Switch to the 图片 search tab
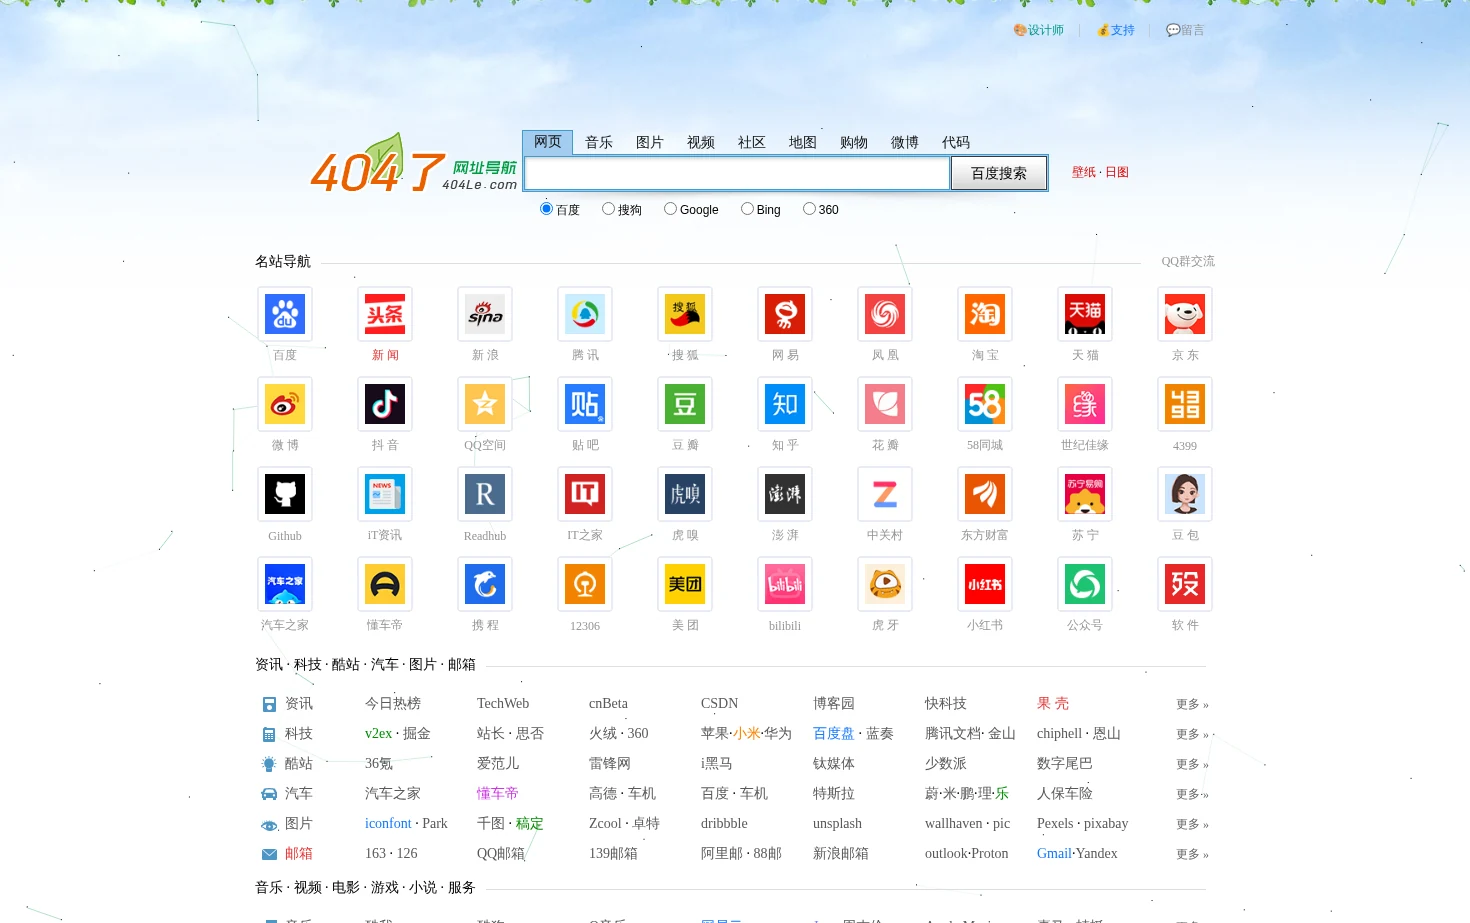 [x=650, y=142]
